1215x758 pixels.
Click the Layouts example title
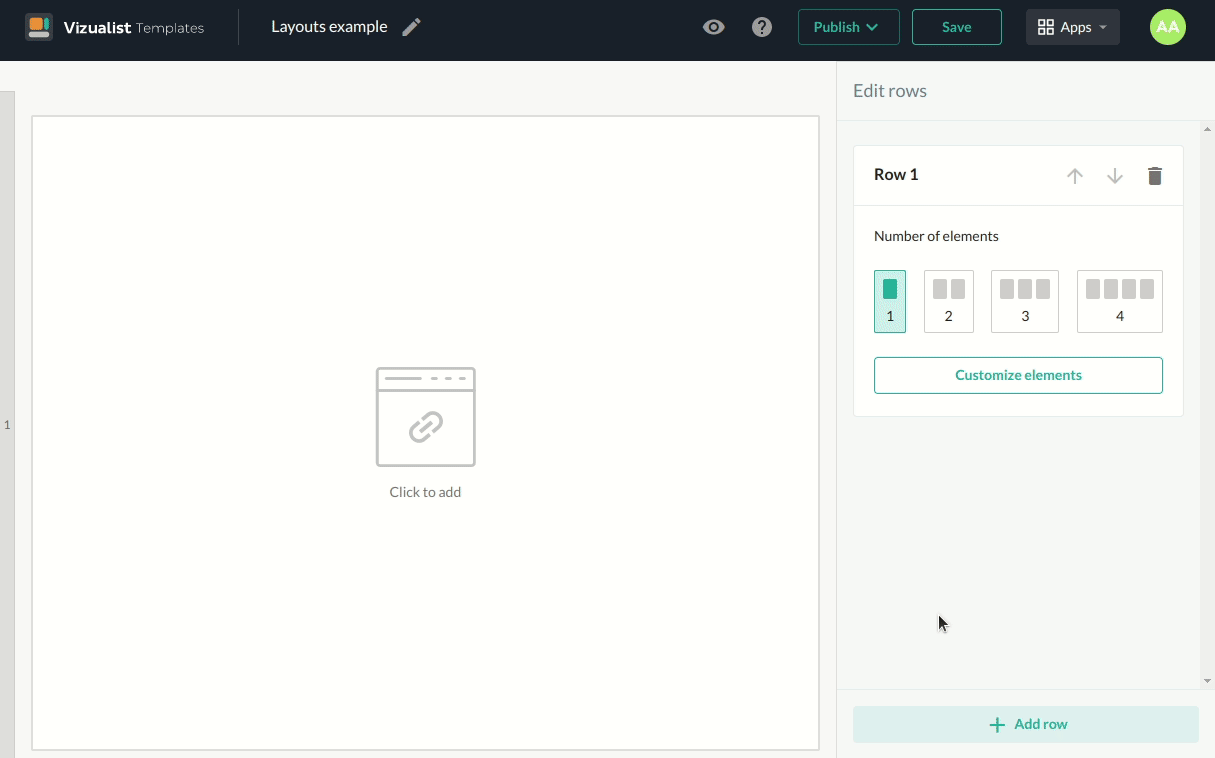point(329,27)
